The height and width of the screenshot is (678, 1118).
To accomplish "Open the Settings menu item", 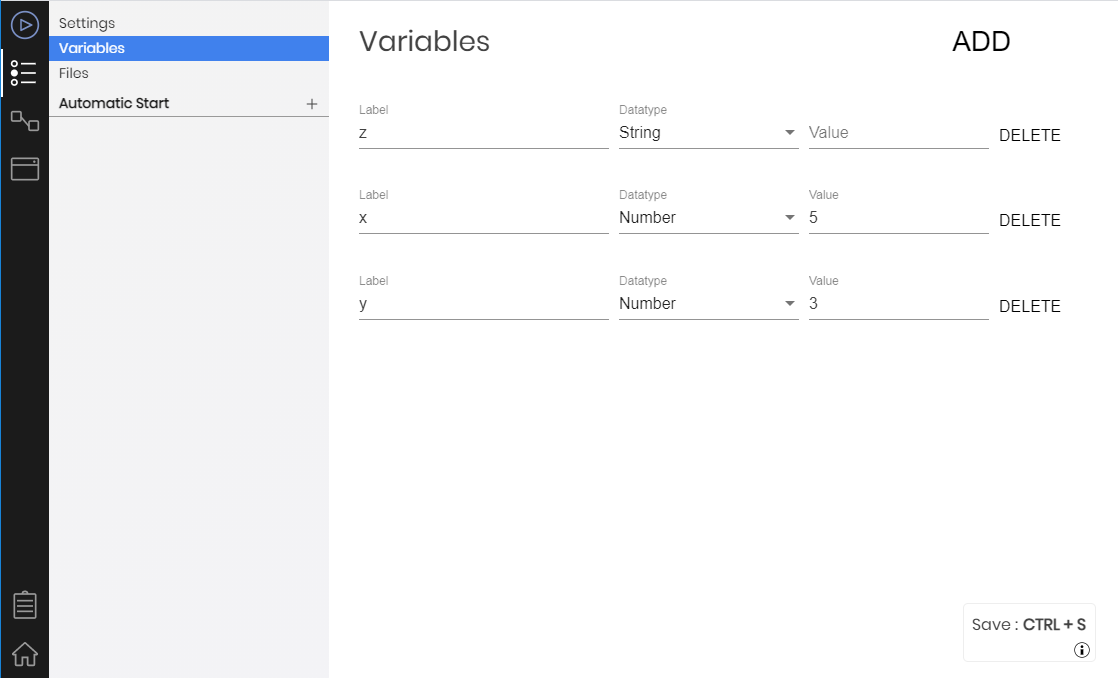I will (87, 23).
